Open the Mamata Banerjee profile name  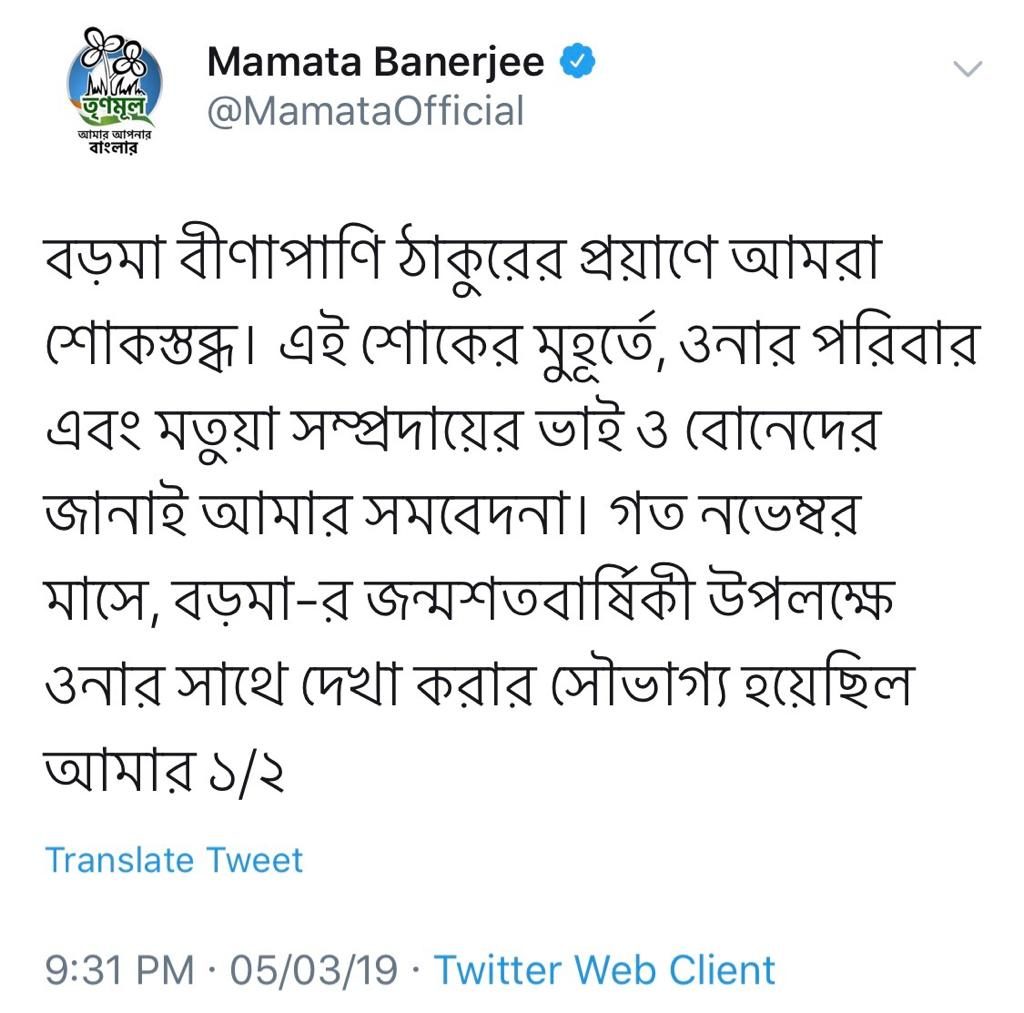pos(376,62)
